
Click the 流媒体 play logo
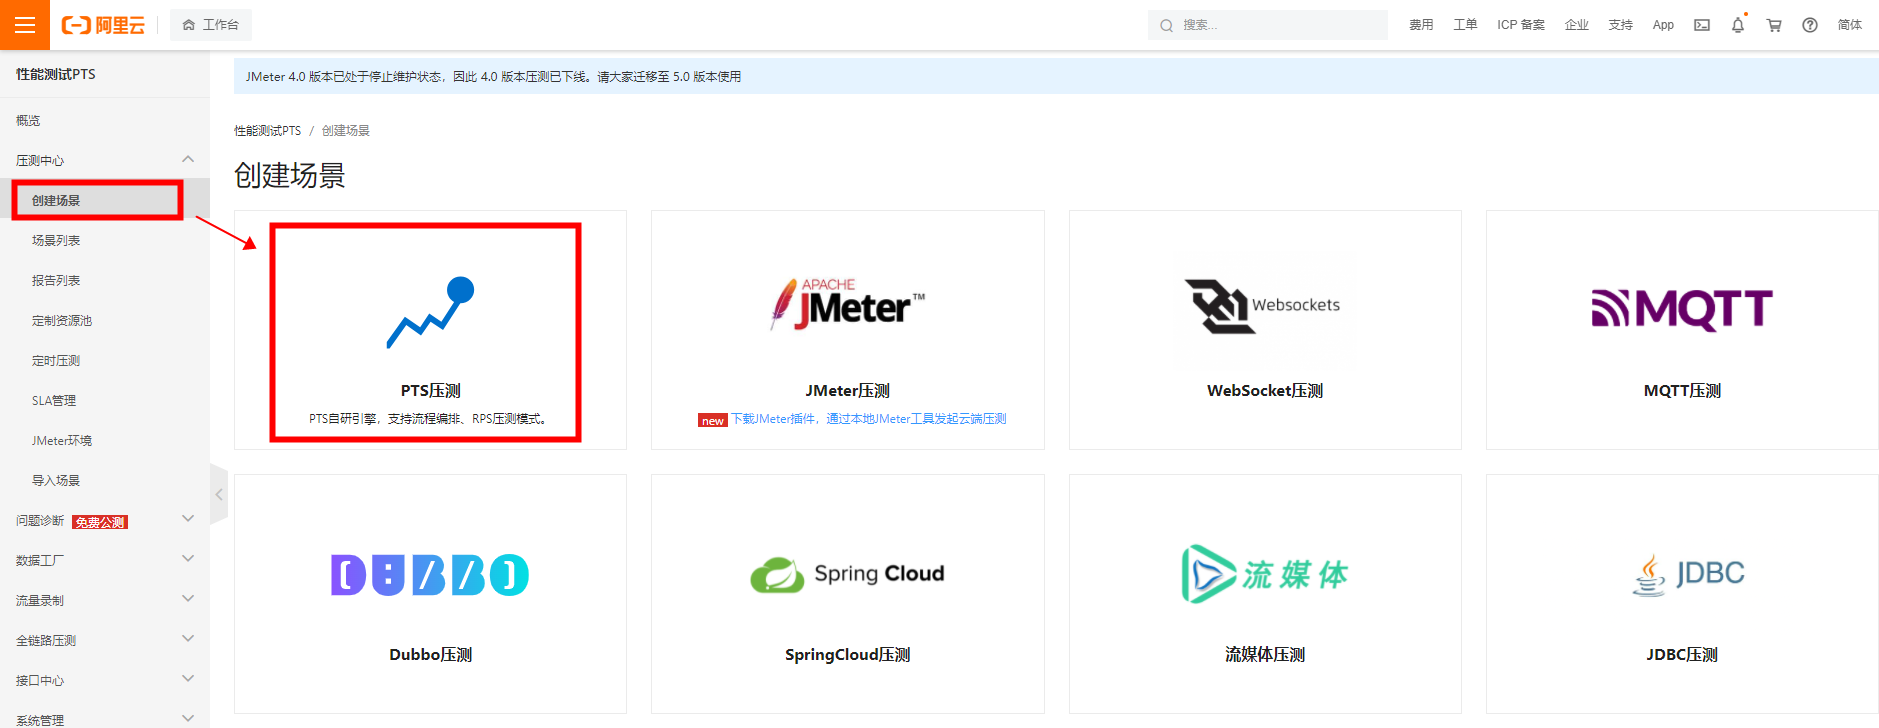pyautogui.click(x=1265, y=574)
